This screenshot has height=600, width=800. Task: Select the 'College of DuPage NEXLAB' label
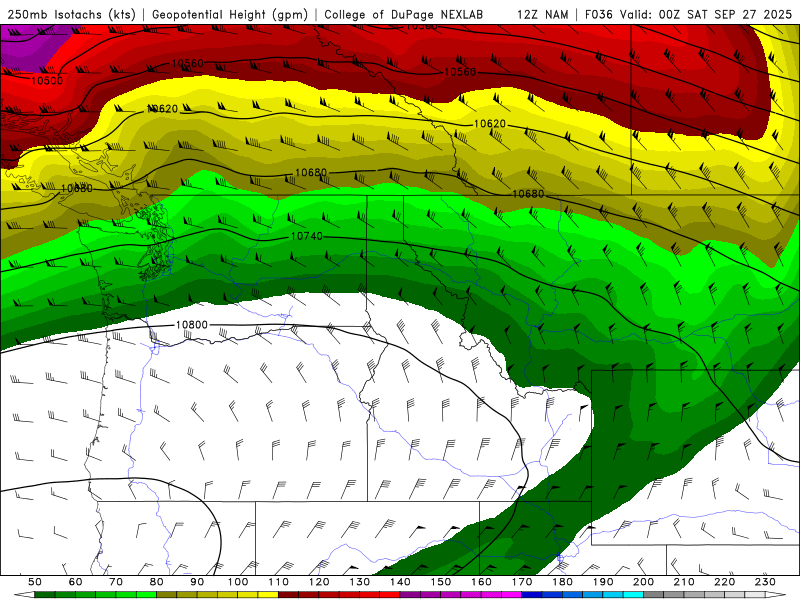point(404,14)
